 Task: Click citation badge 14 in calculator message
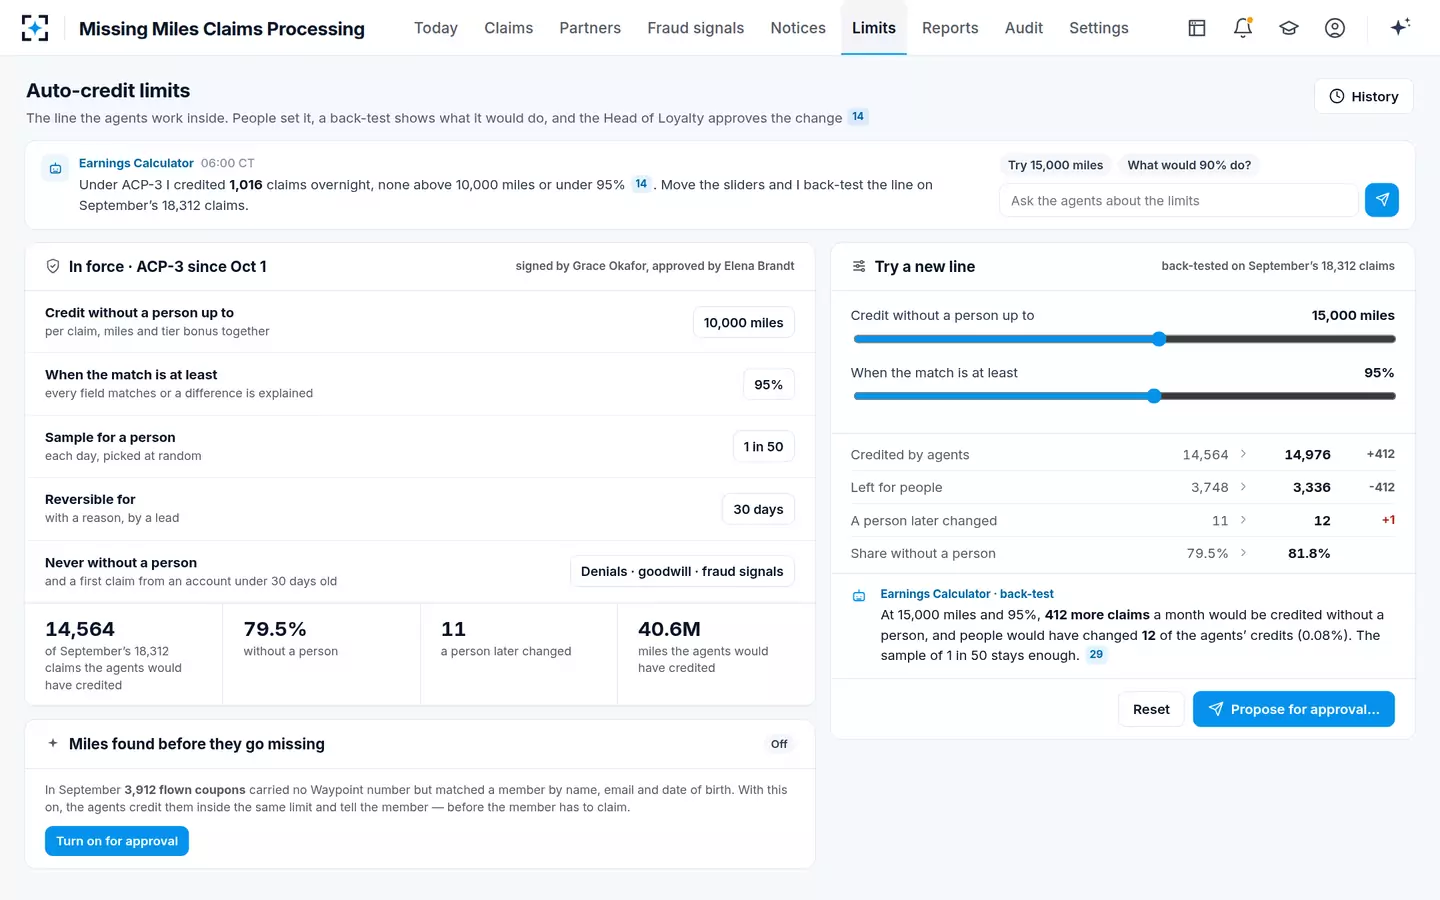[641, 184]
